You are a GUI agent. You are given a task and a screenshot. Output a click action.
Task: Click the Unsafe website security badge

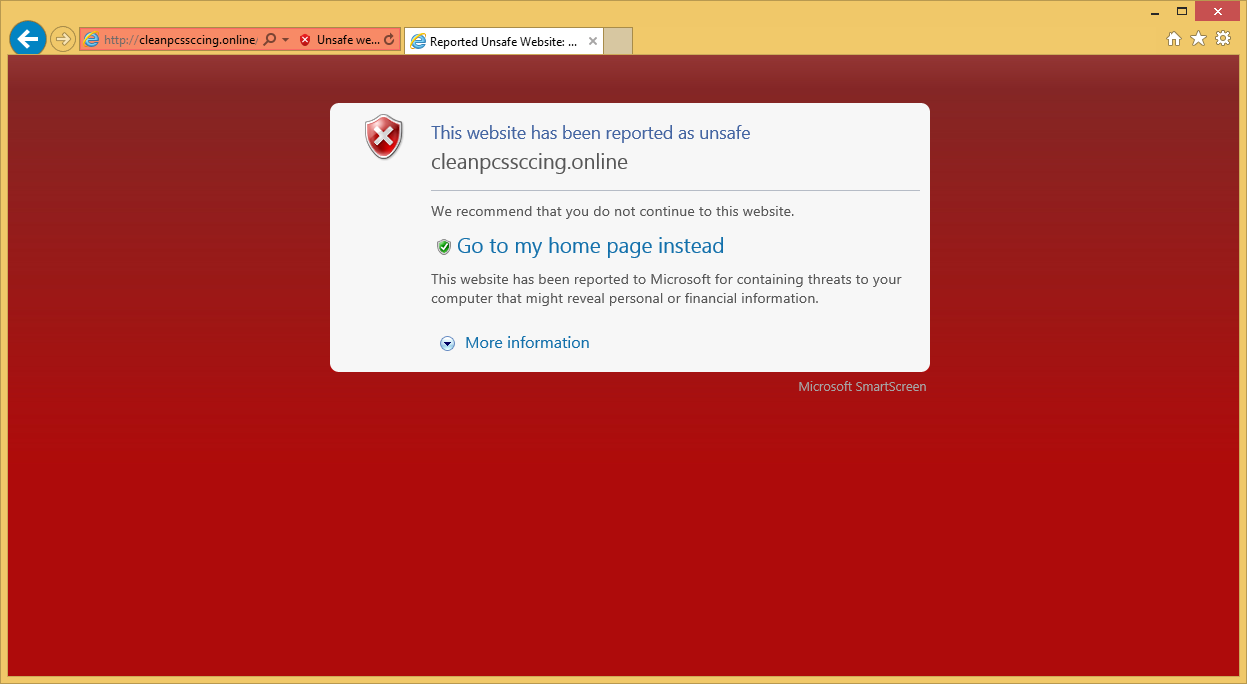[x=340, y=40]
